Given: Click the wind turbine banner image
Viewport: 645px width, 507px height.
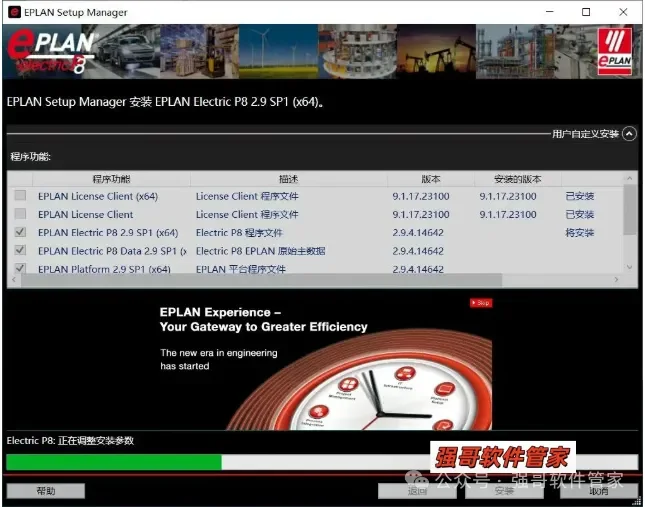Looking at the screenshot, I should tap(278, 51).
